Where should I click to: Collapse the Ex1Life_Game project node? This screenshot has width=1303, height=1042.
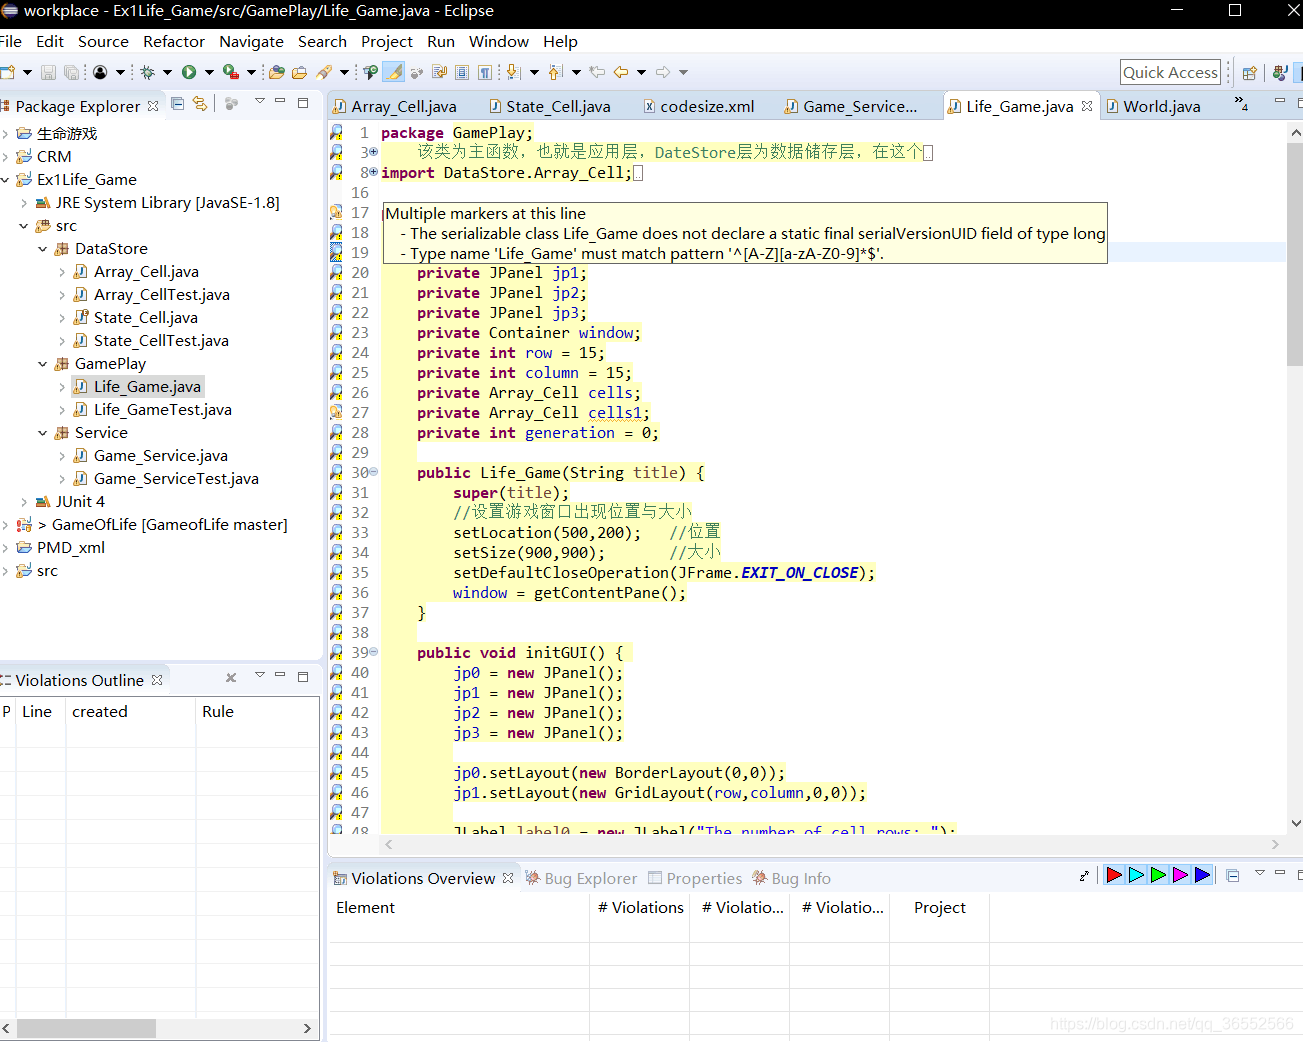point(6,180)
